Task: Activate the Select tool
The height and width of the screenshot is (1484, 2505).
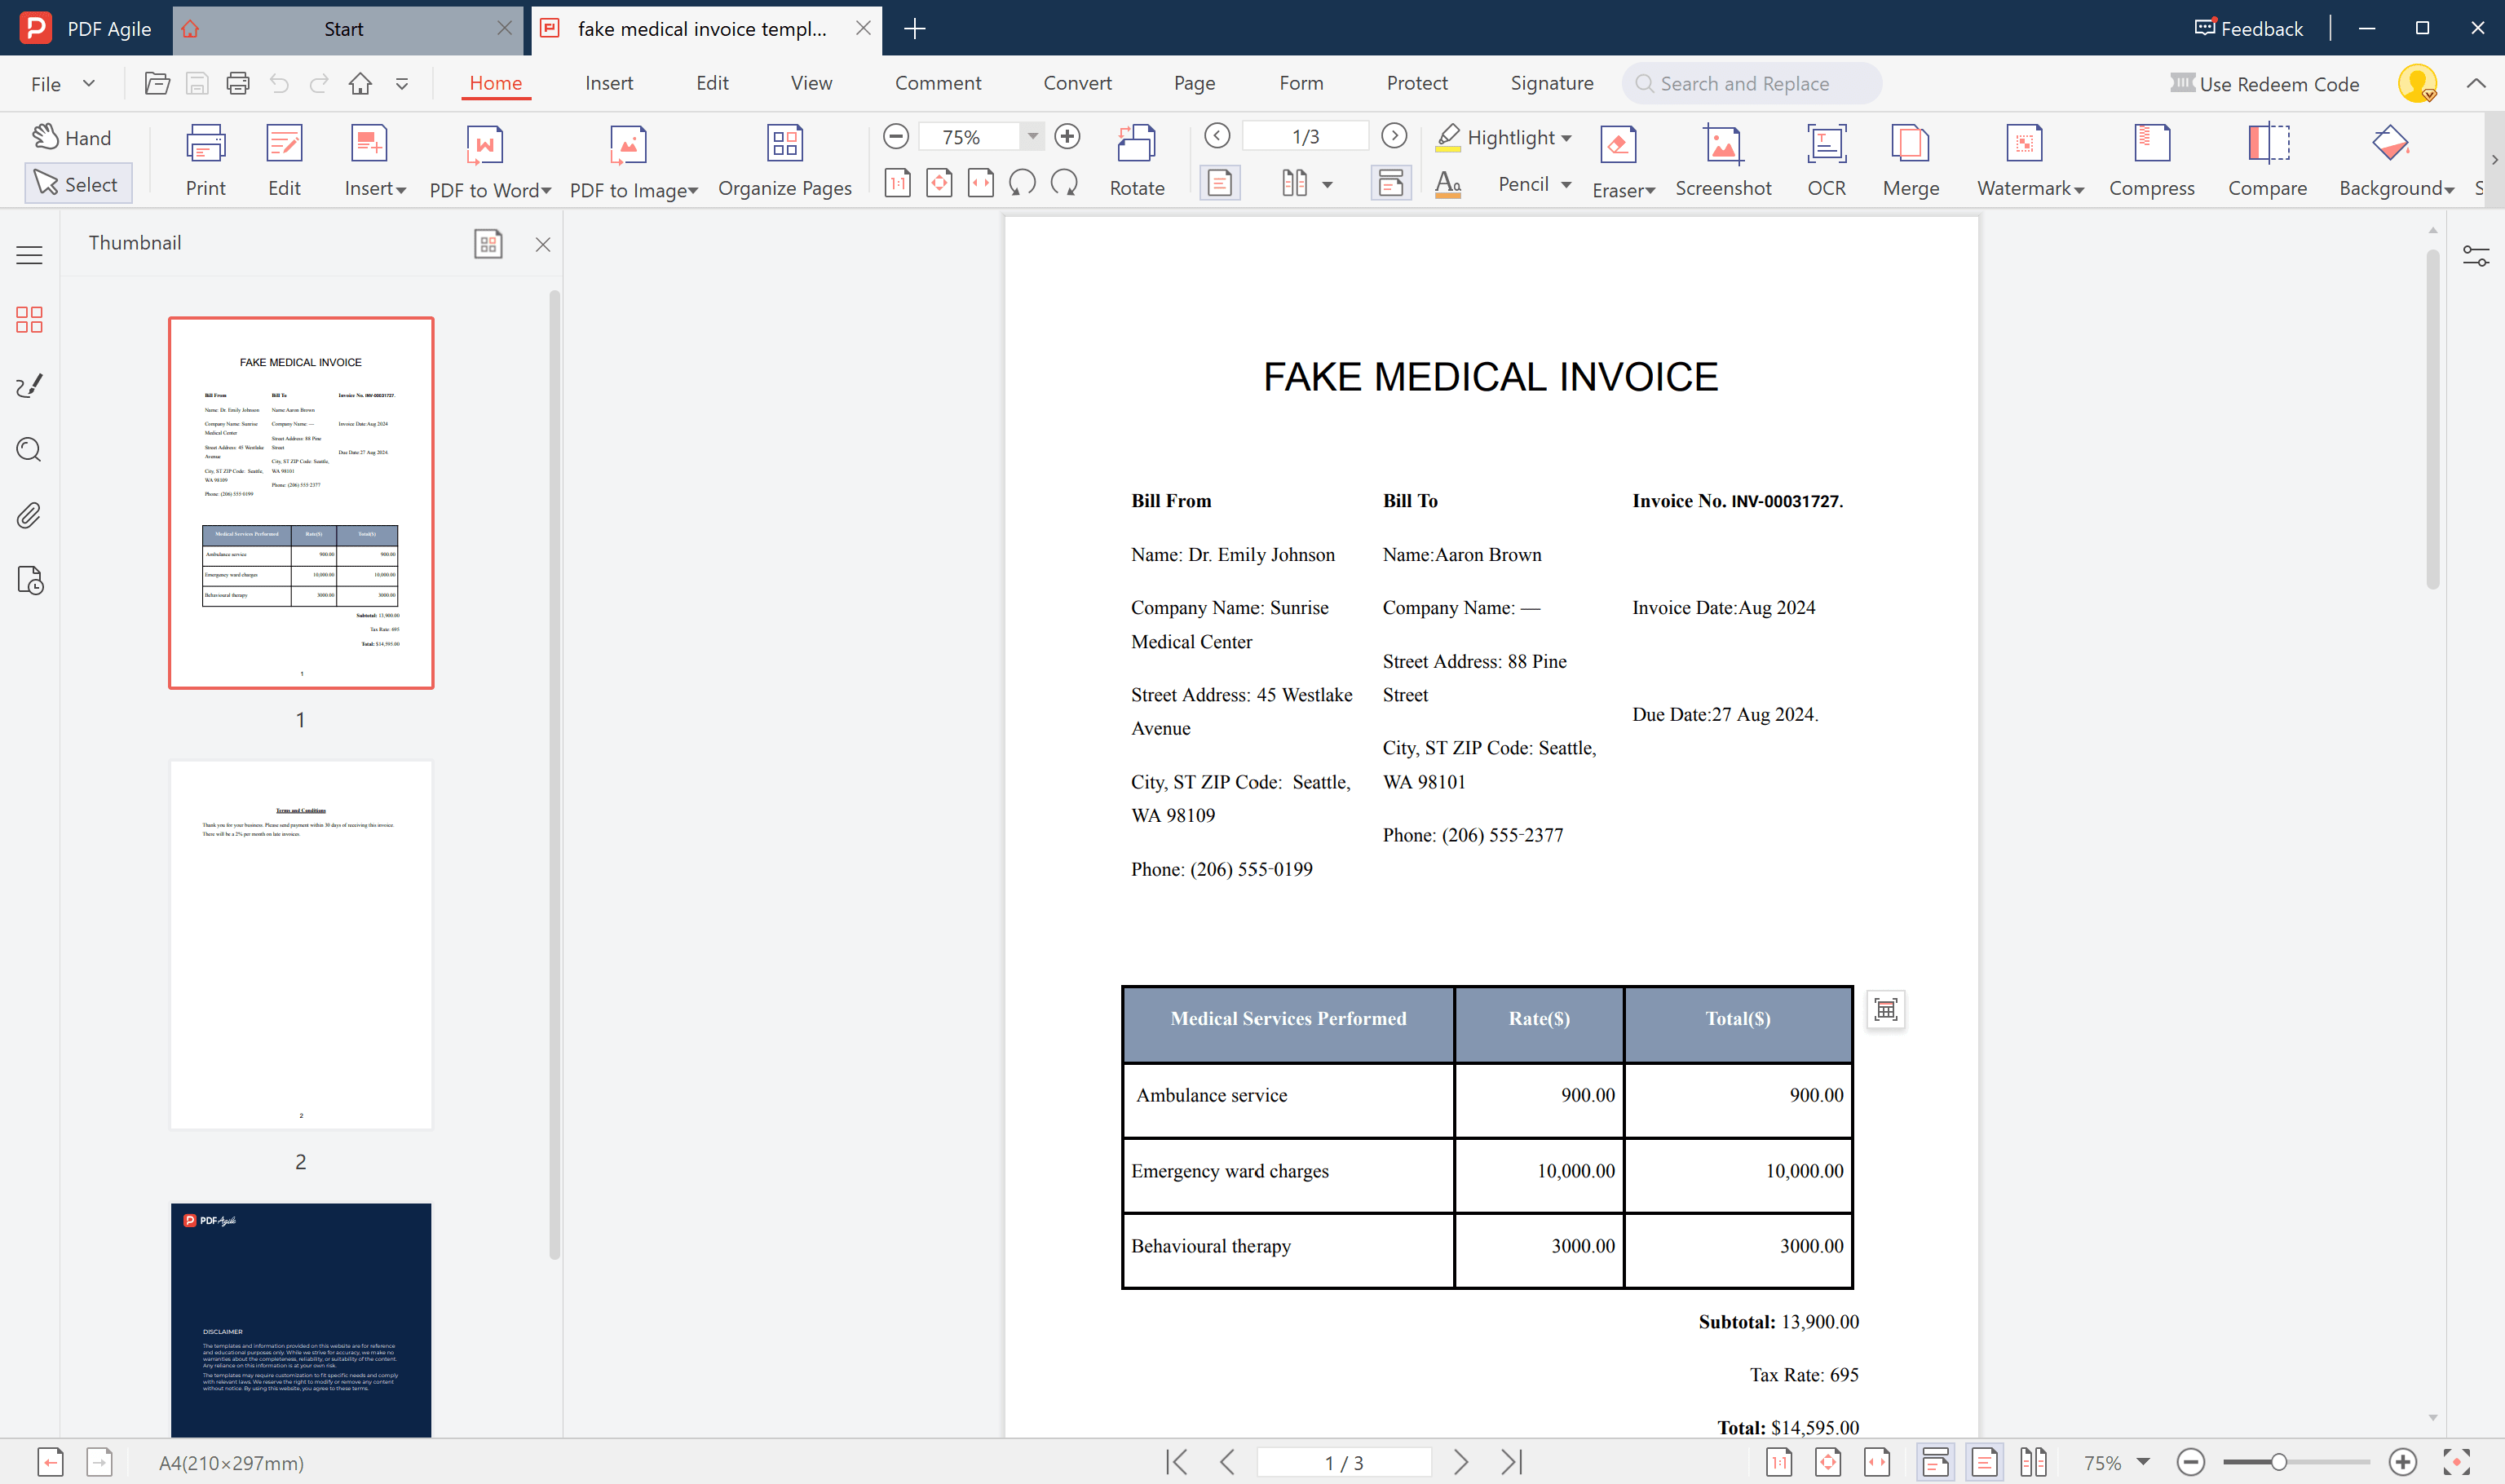Action: (77, 184)
